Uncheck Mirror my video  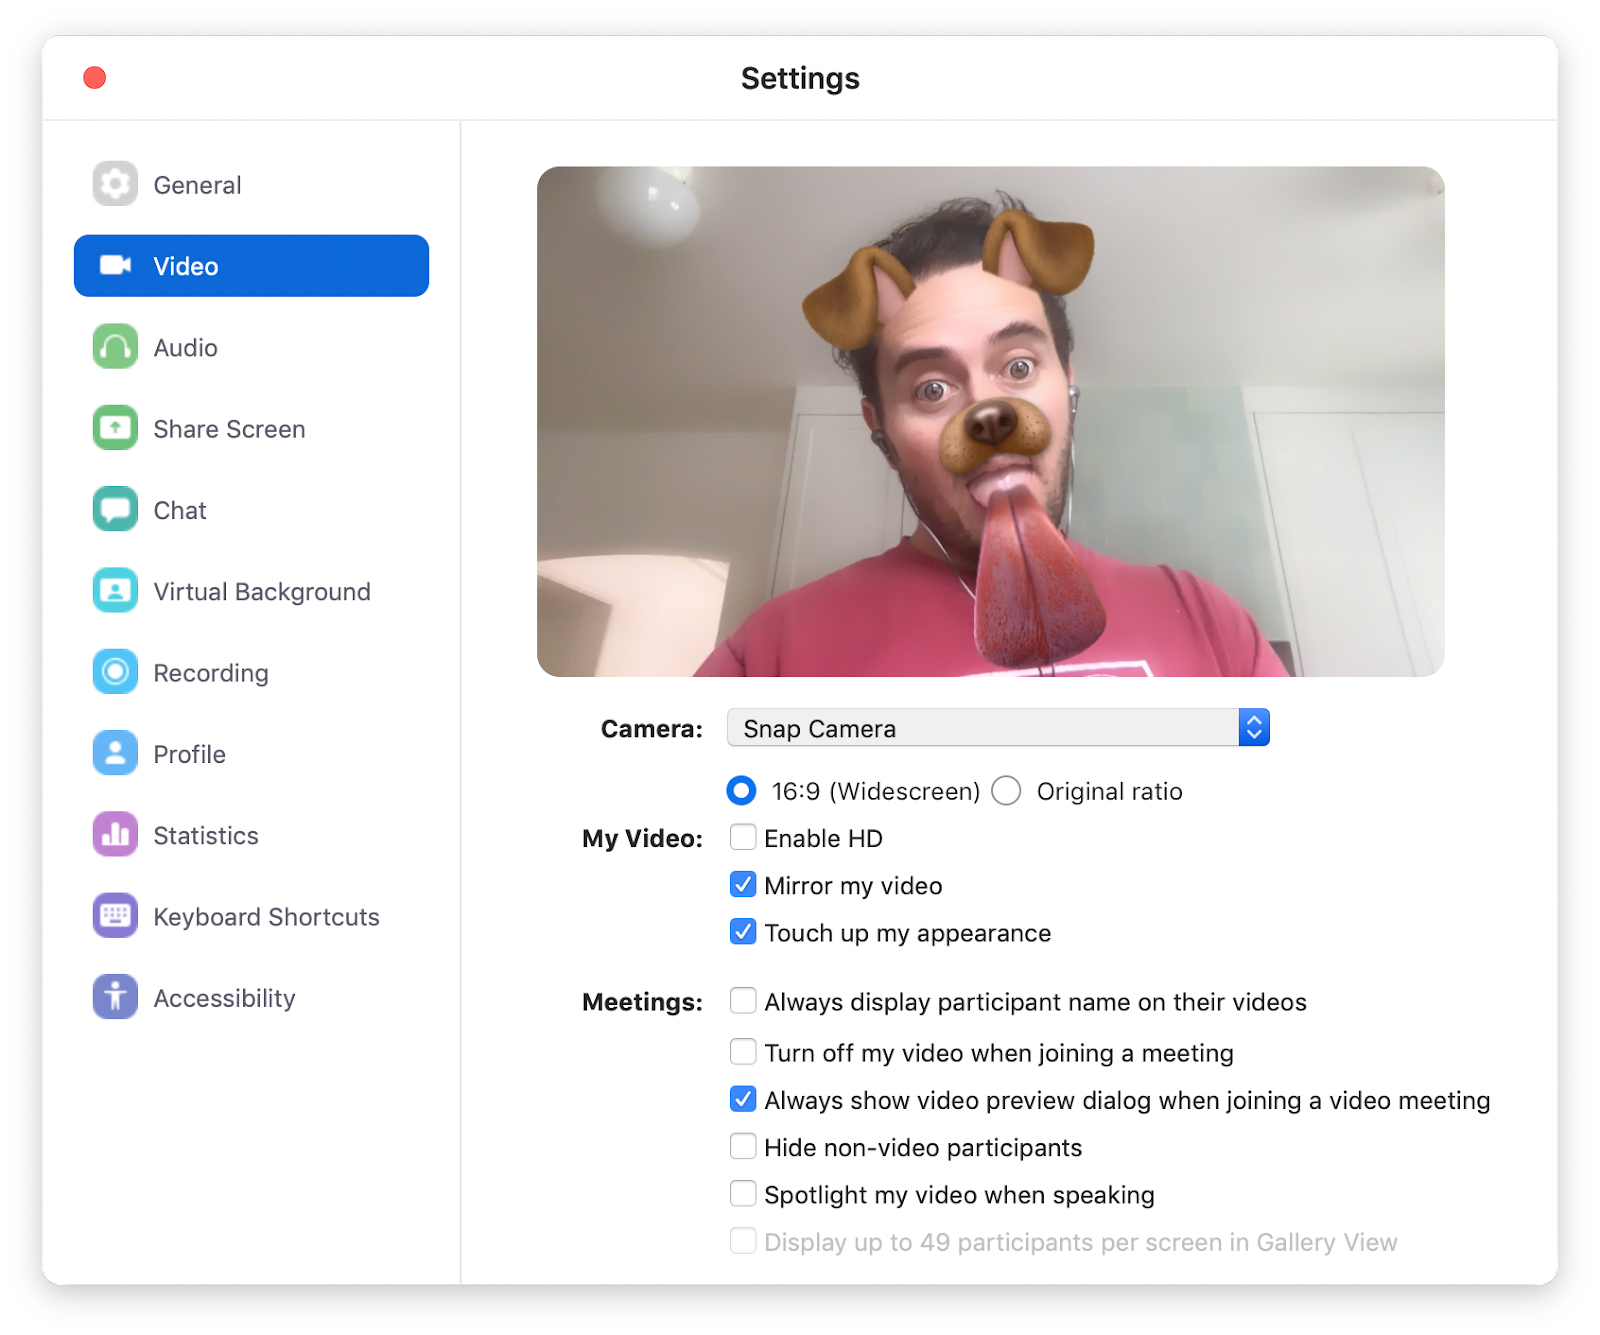tap(743, 884)
